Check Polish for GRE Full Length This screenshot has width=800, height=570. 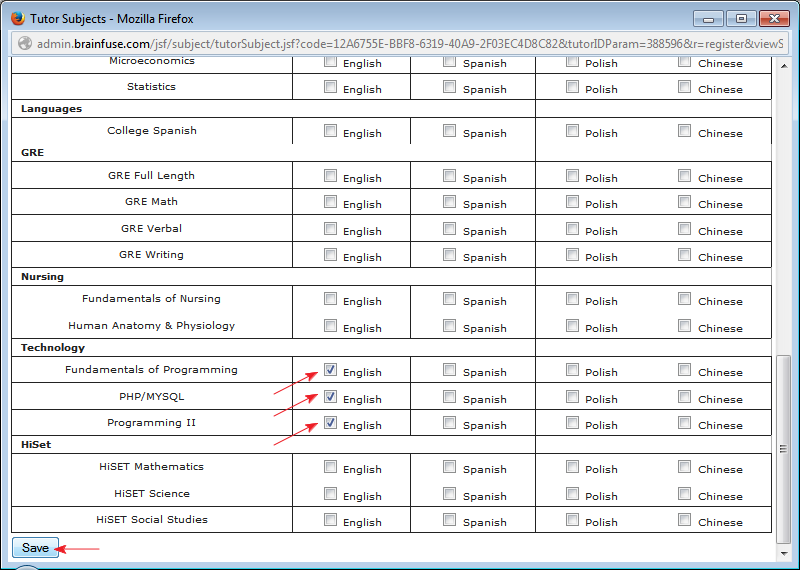[572, 176]
